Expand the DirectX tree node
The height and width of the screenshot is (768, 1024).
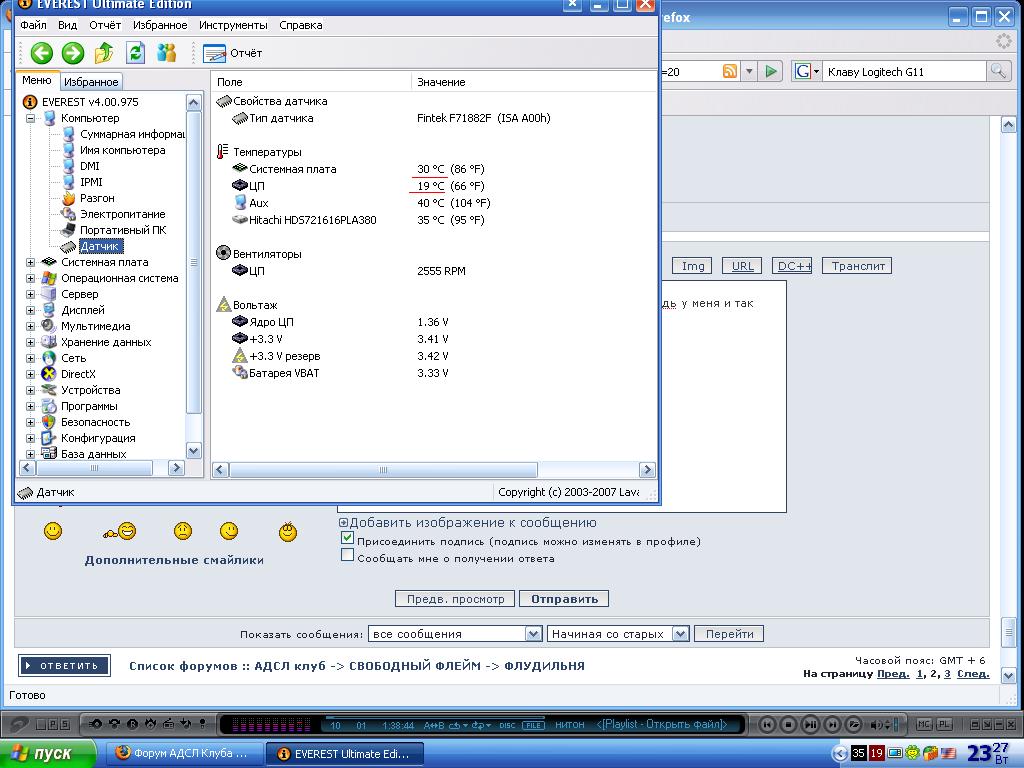(30, 374)
